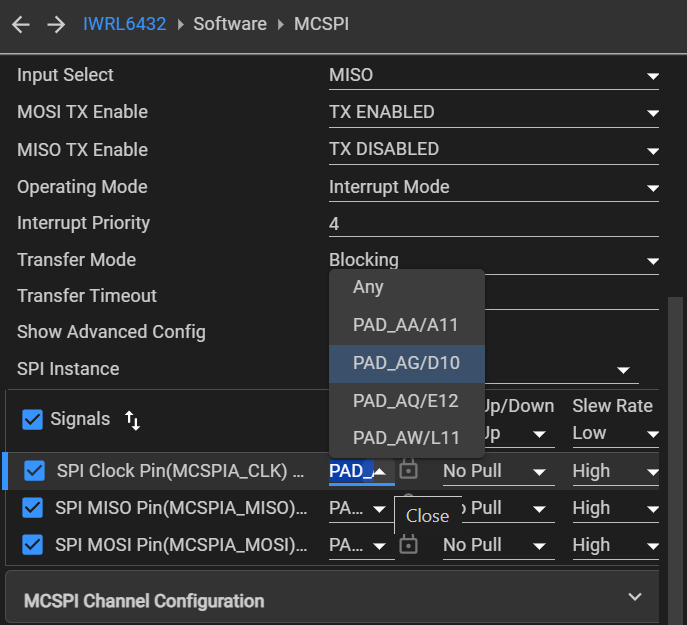Open the Signals Pull Up/Down header dropdown

pos(520,434)
